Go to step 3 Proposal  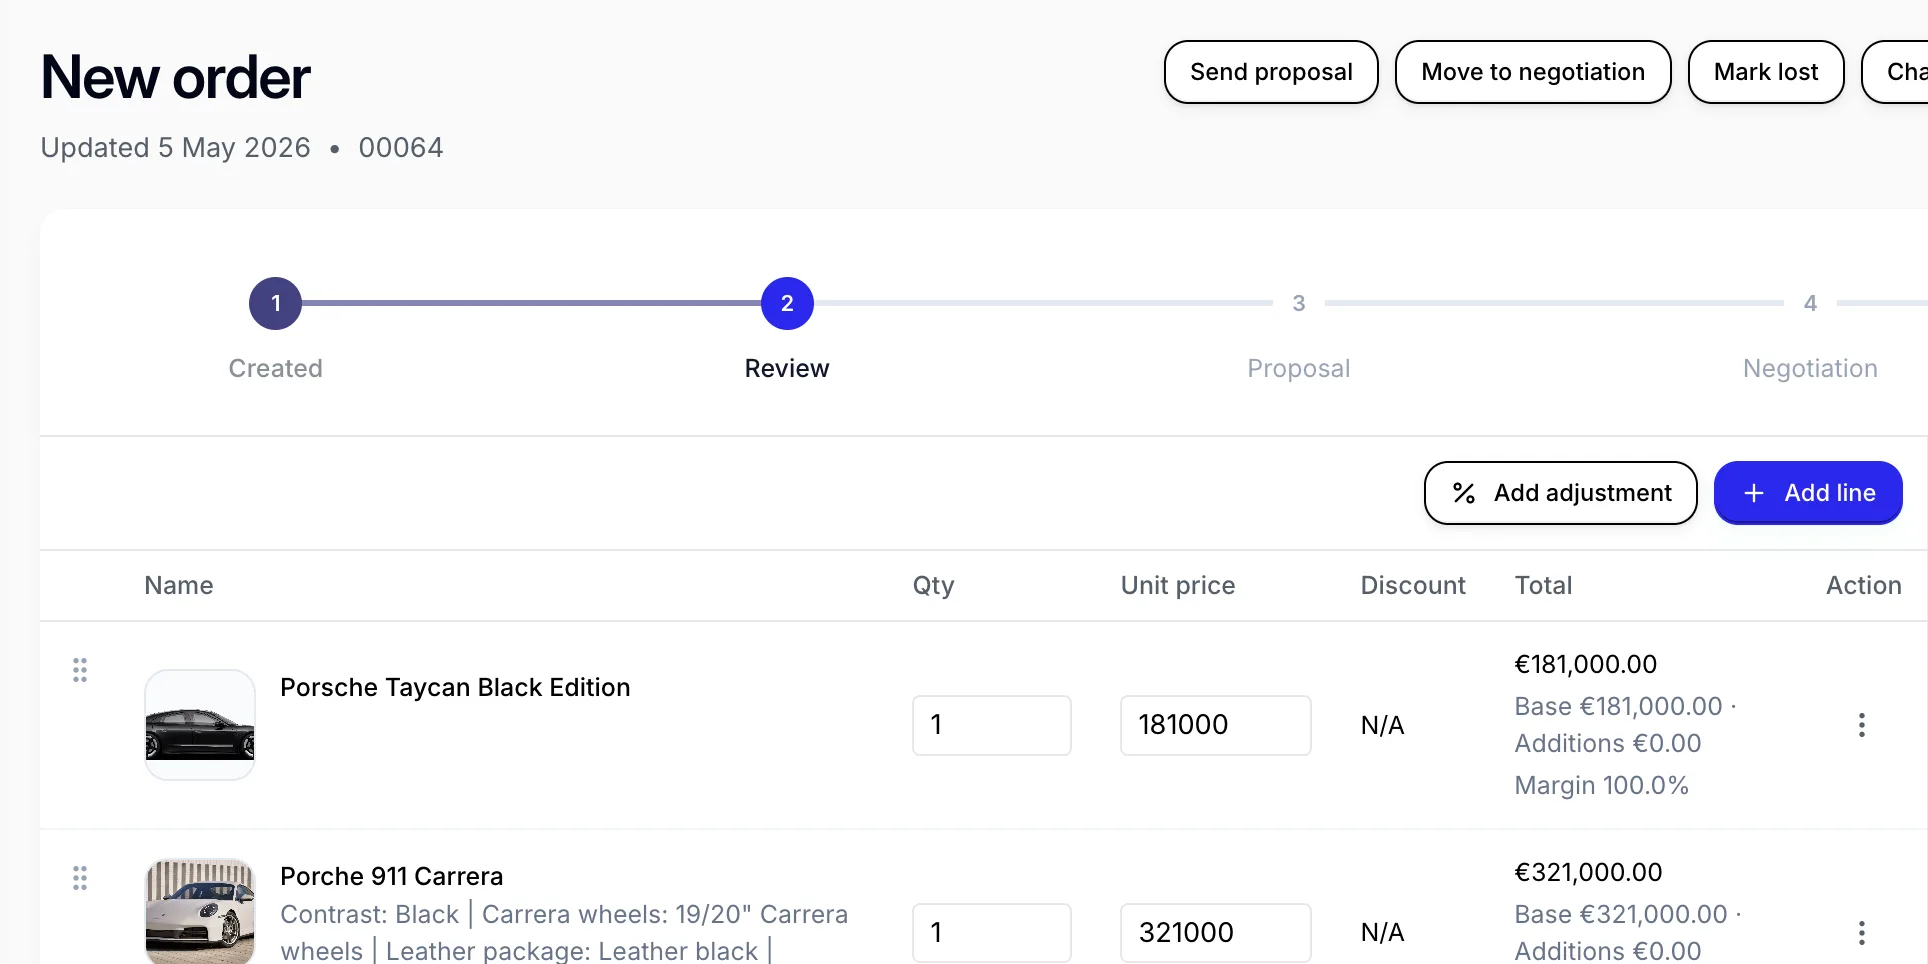[x=1299, y=303]
